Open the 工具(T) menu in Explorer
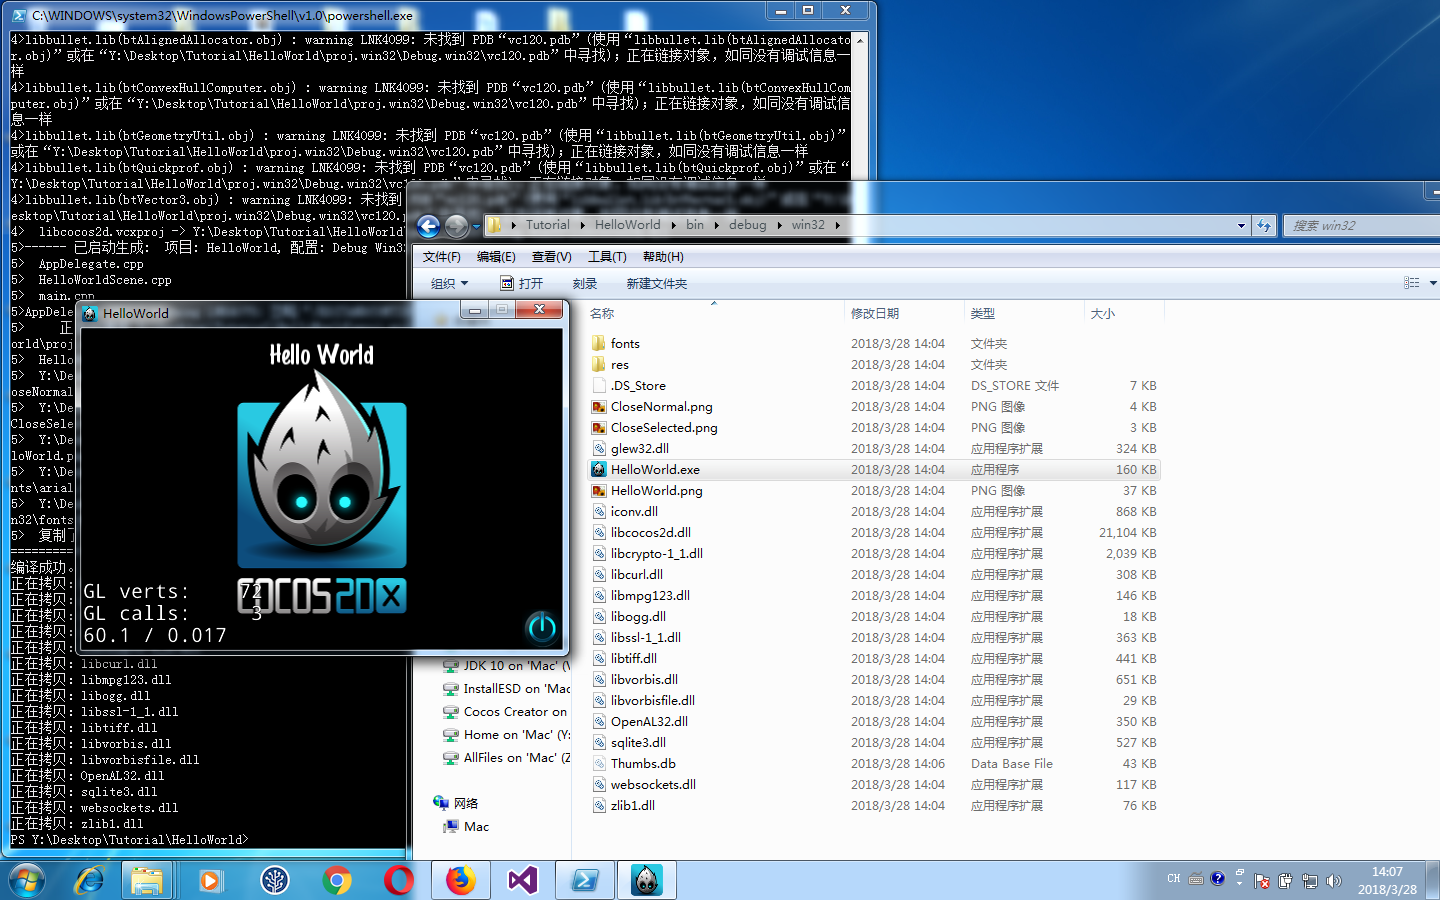The width and height of the screenshot is (1440, 900). [x=607, y=257]
